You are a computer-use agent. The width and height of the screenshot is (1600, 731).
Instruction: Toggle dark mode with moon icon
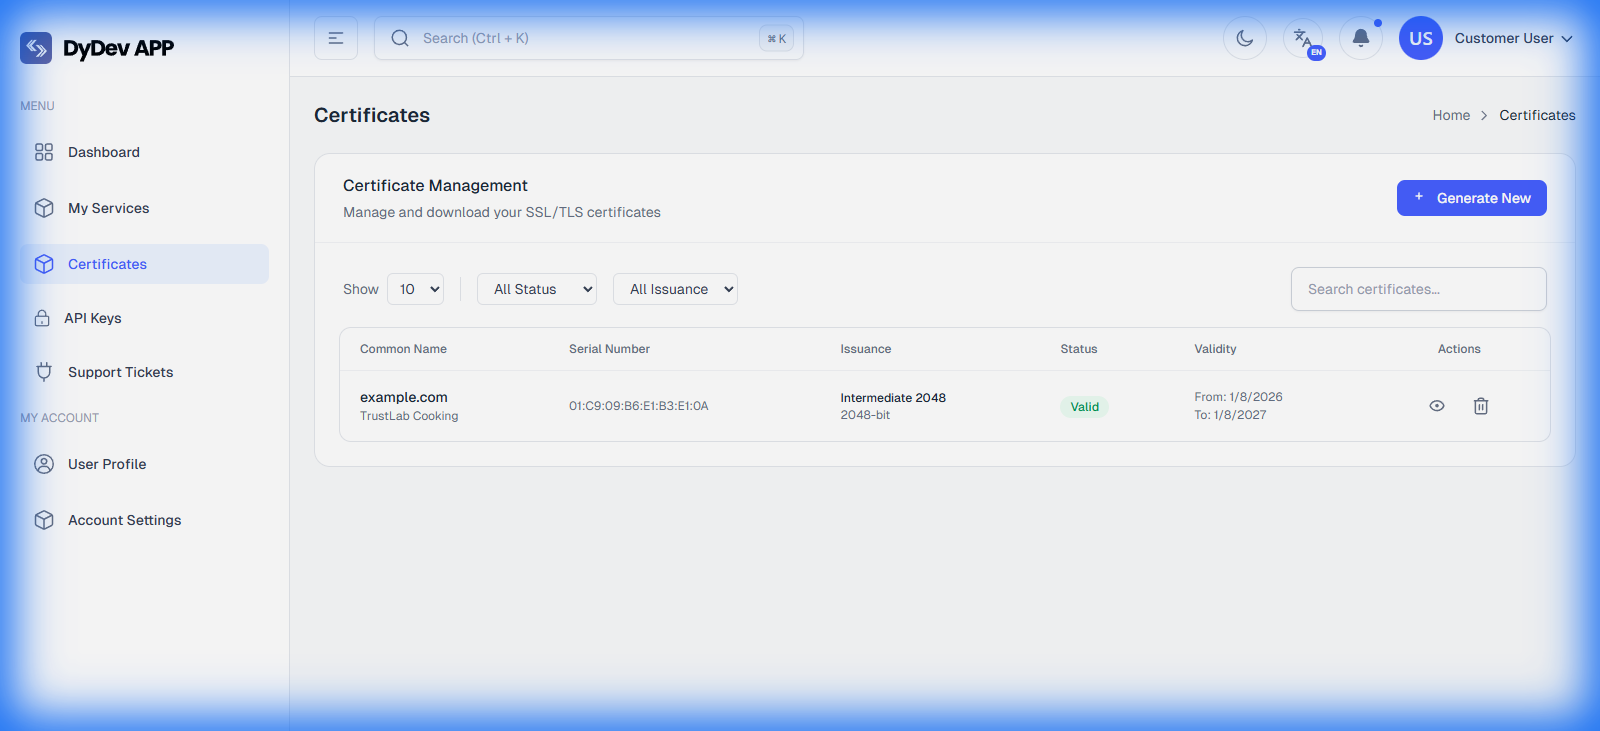click(1244, 38)
